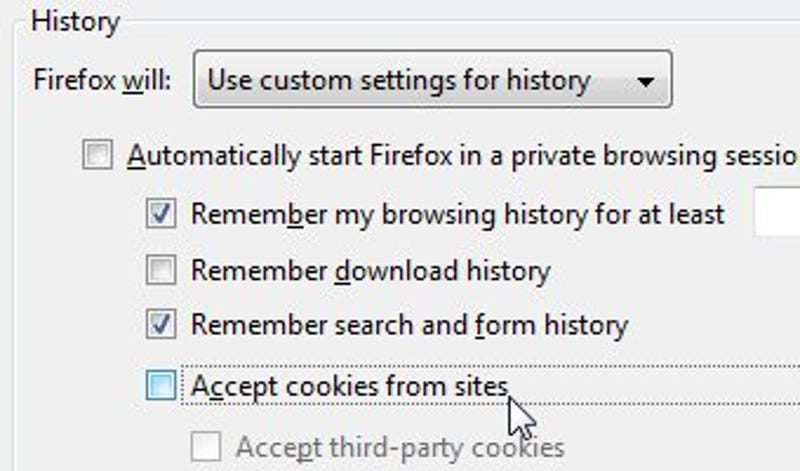Click the 'Accept cookies from sites' label text
Image resolution: width=800 pixels, height=471 pixels.
(x=349, y=386)
